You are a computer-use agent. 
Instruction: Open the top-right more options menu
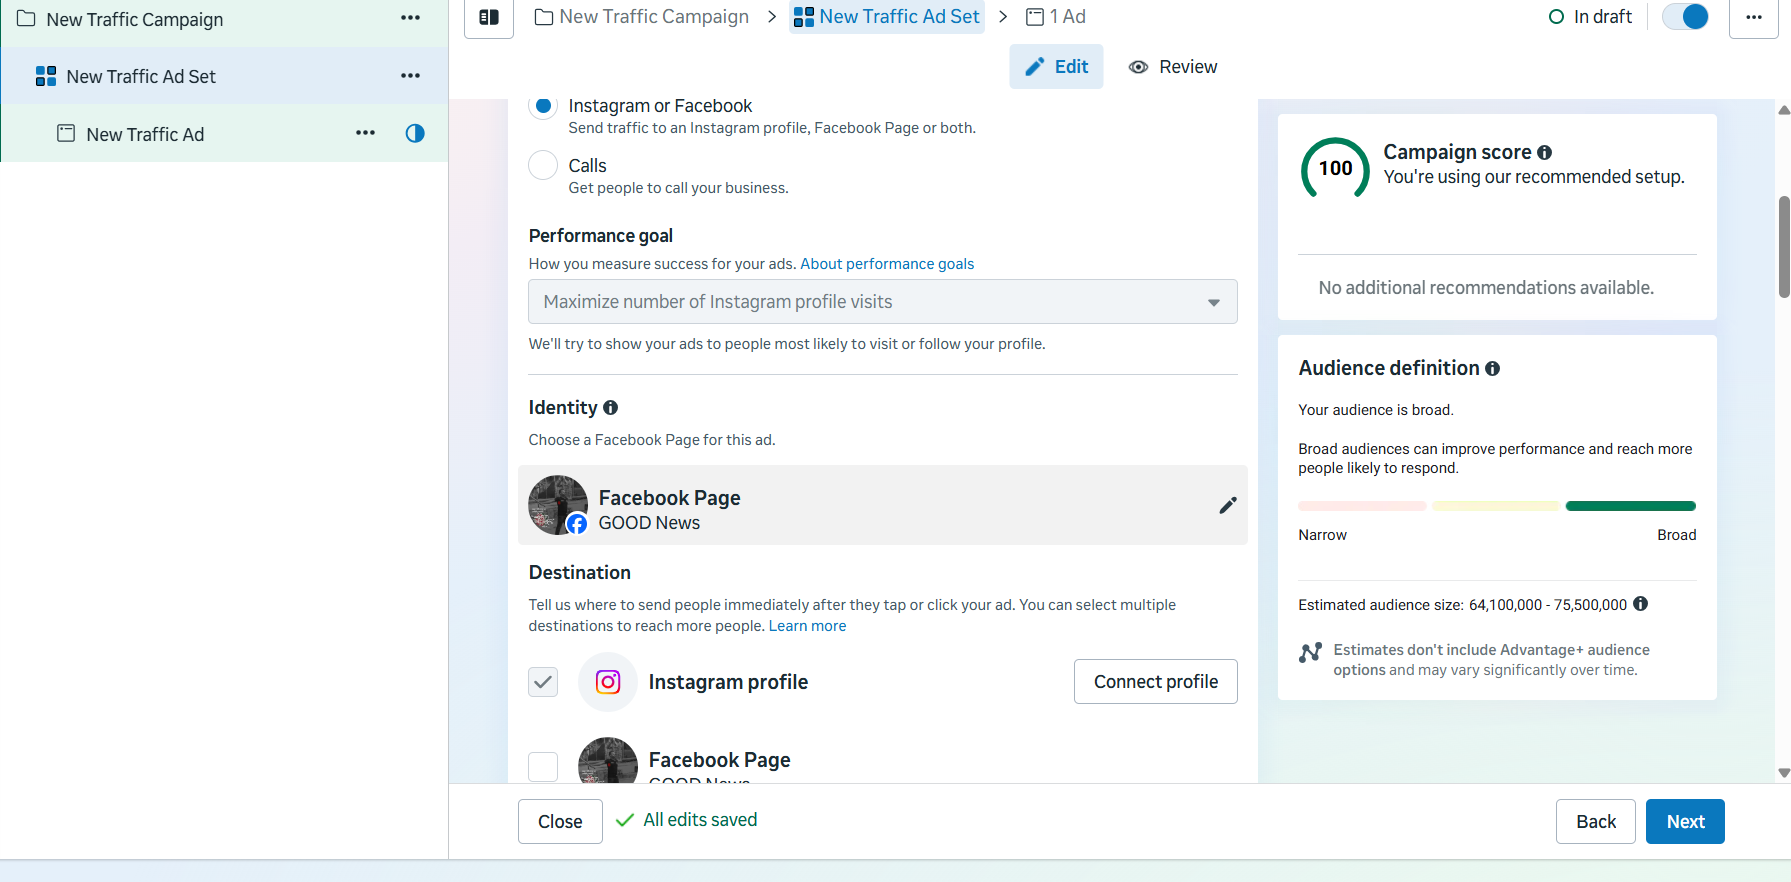pos(1754,17)
